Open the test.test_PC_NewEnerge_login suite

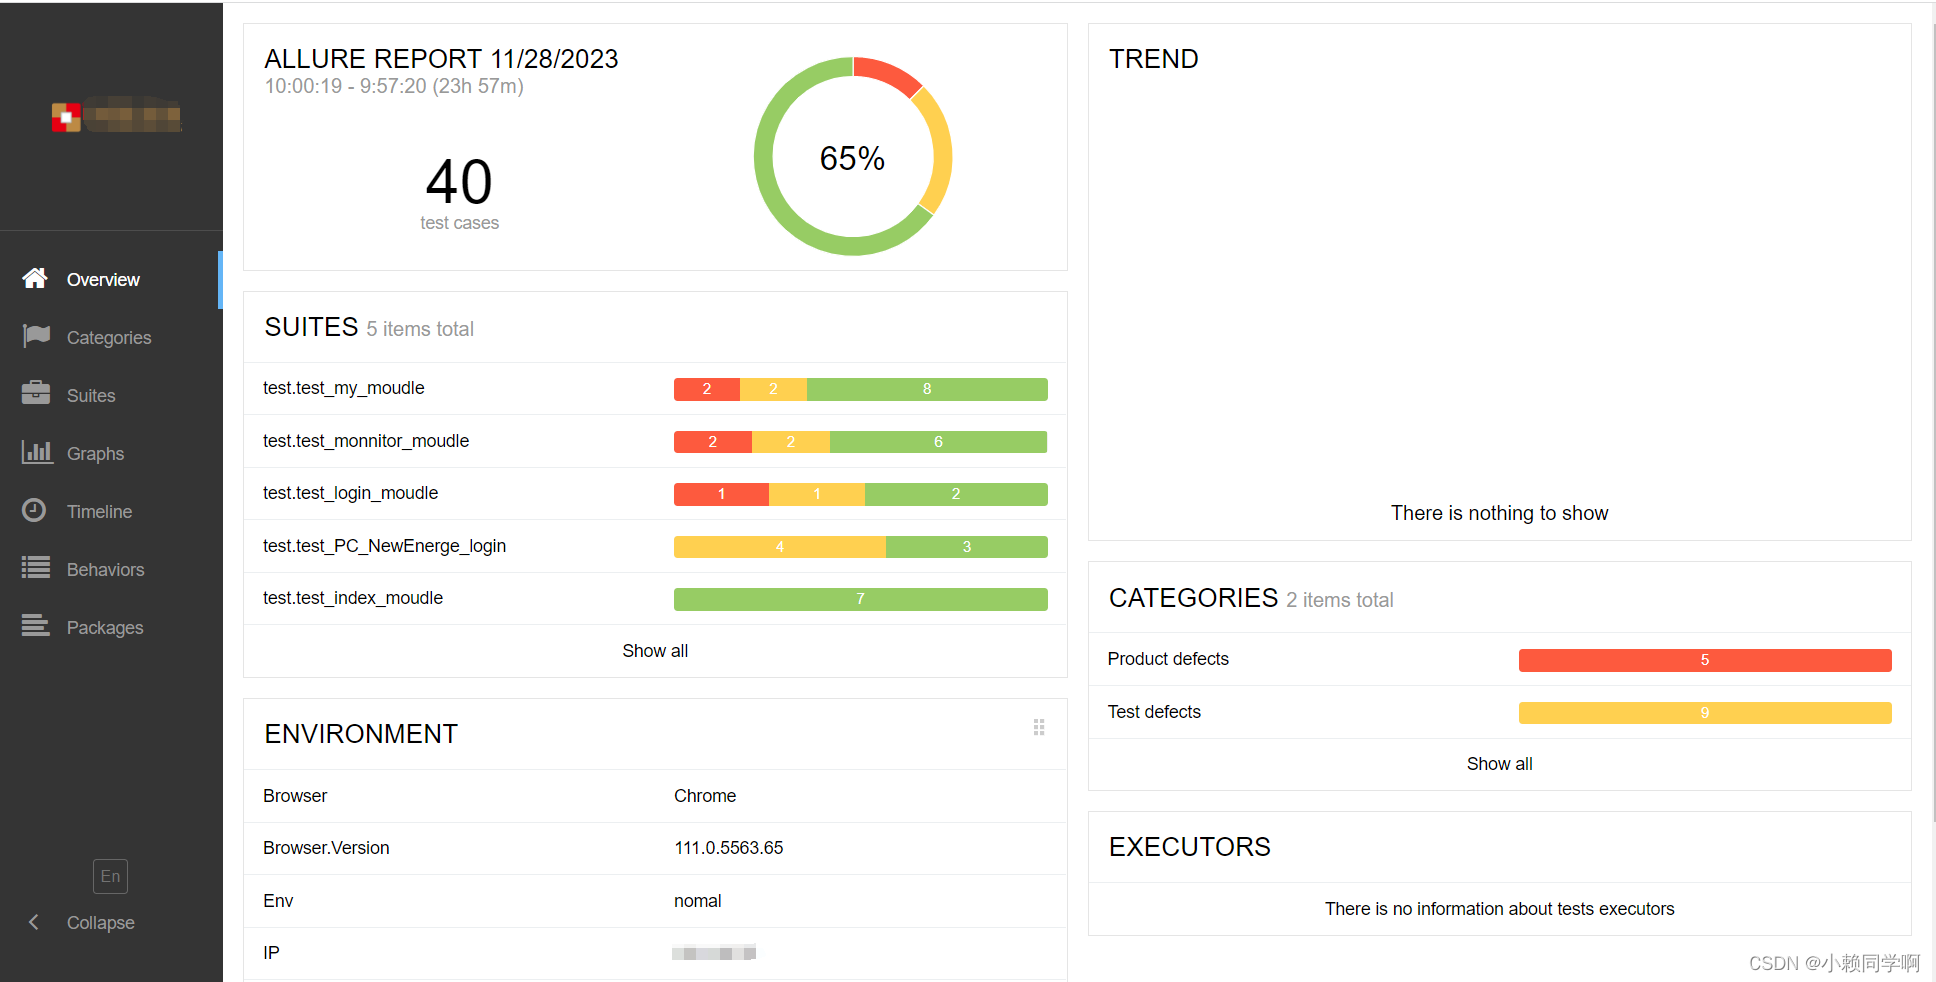tap(655, 546)
